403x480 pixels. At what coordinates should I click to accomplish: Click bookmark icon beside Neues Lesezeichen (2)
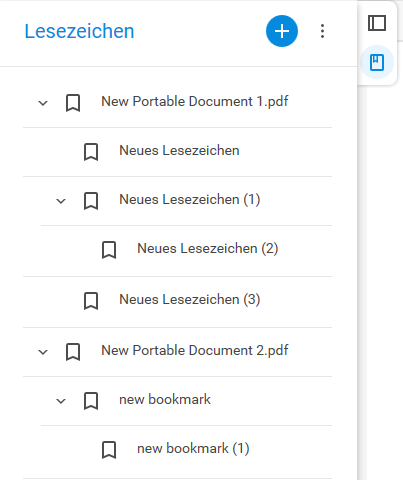[109, 250]
